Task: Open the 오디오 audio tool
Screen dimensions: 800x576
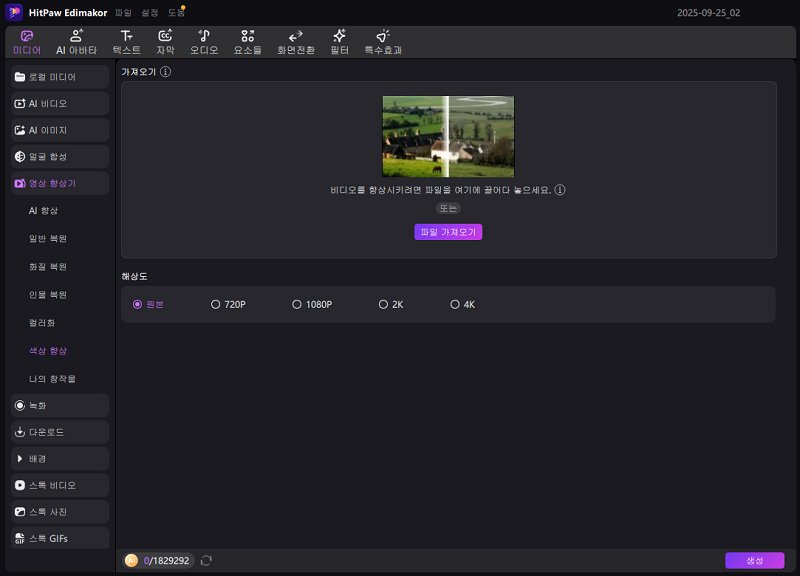Action: 204,41
